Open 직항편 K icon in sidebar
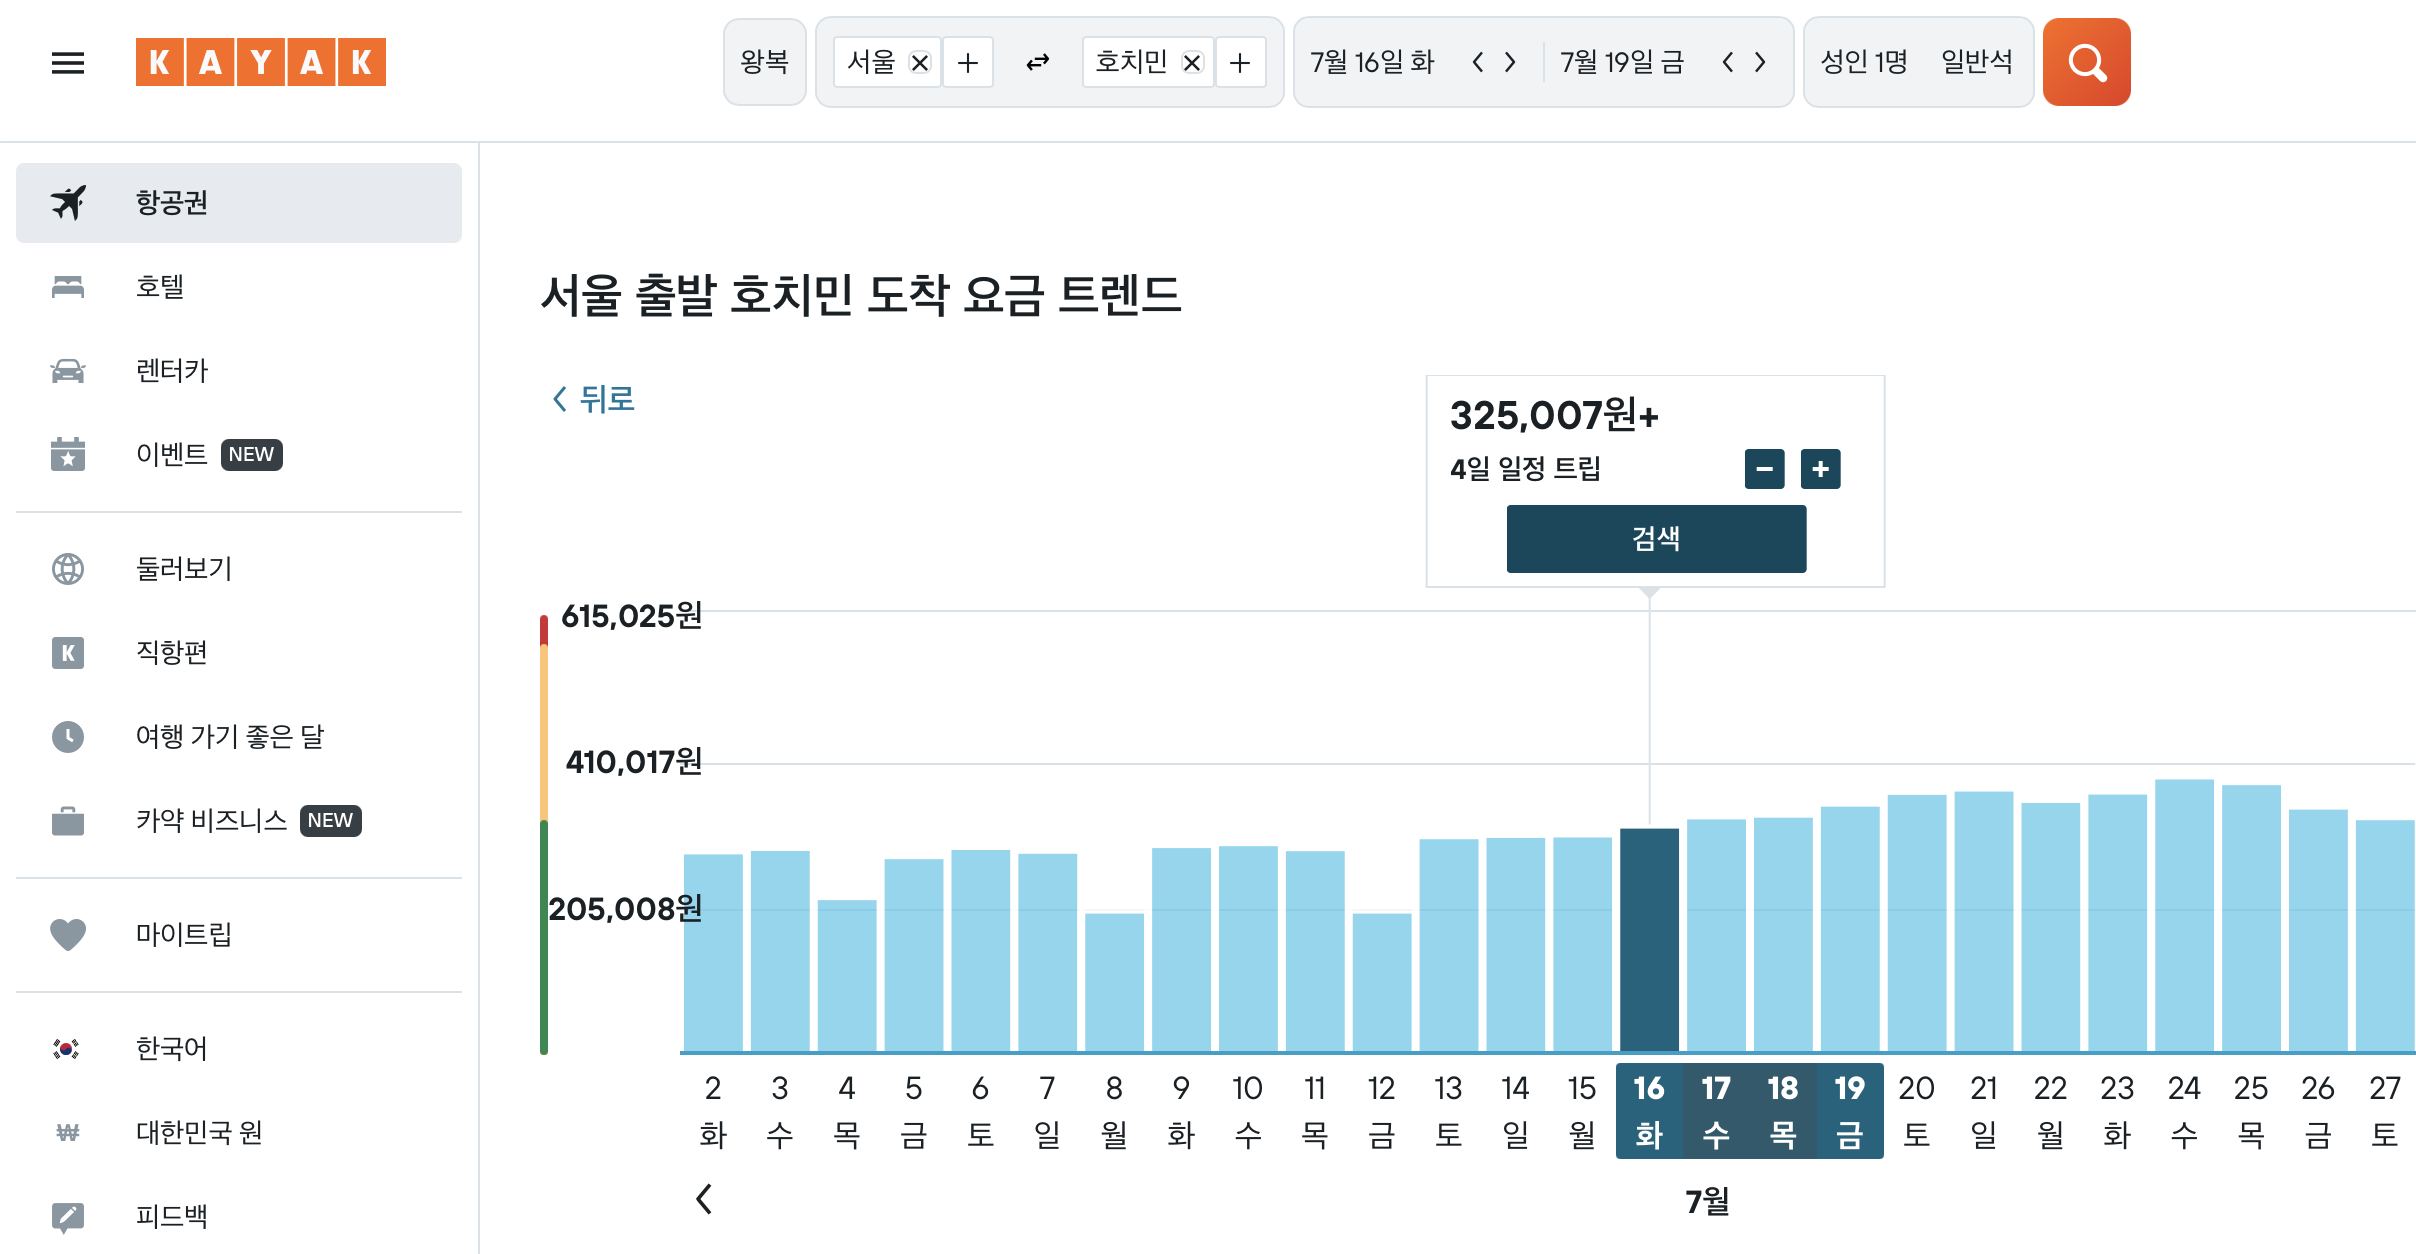 click(68, 653)
